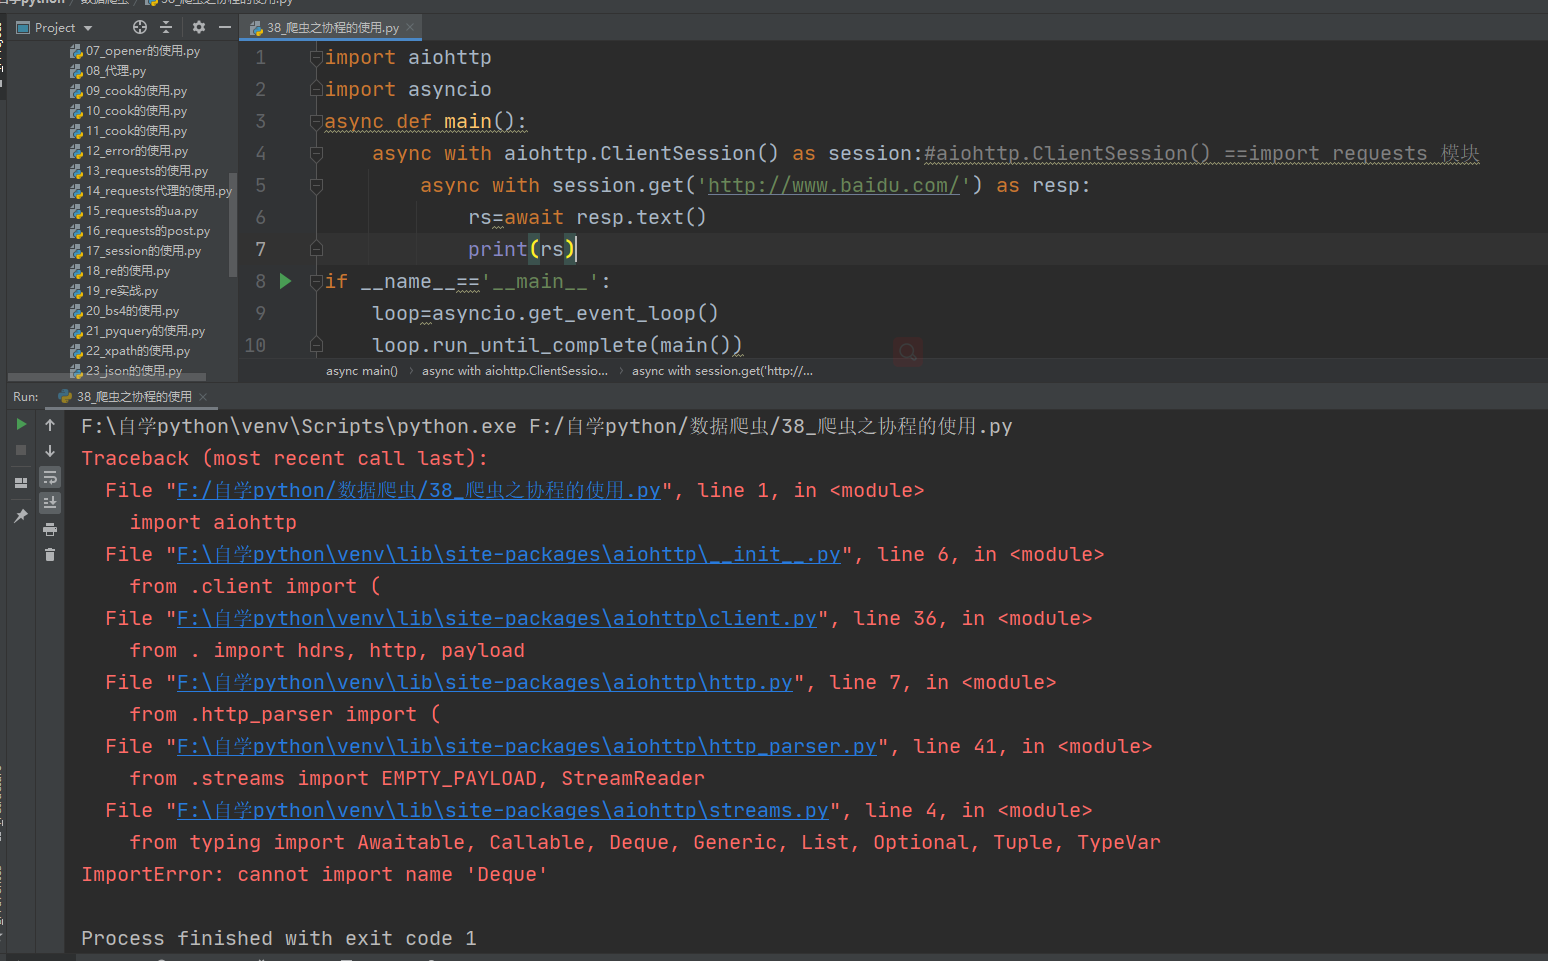Click breadcrumb async with session.get
The width and height of the screenshot is (1548, 961).
pos(722,371)
